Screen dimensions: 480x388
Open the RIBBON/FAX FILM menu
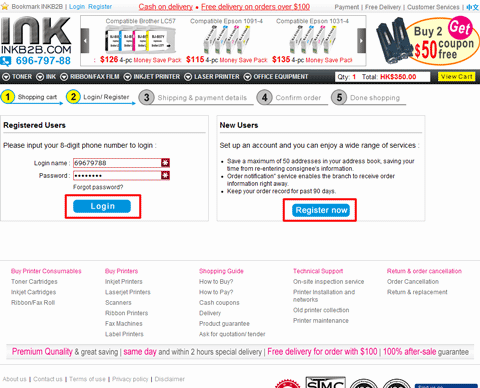[89, 77]
